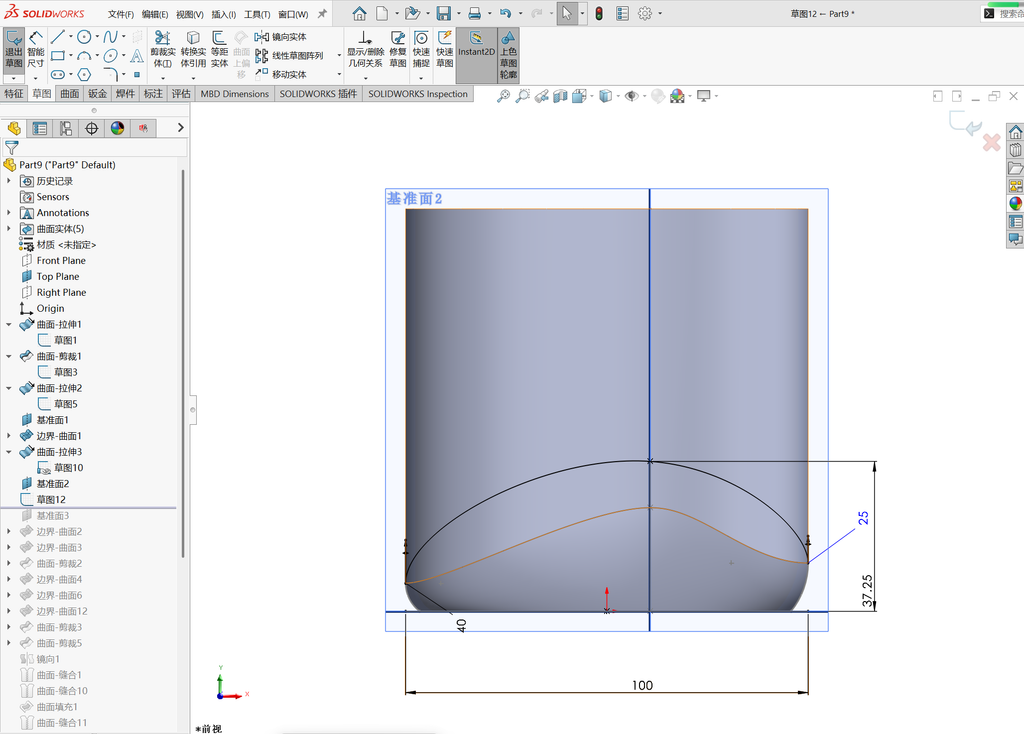Open the DimXpertManager tab
The height and width of the screenshot is (734, 1024).
[x=91, y=128]
